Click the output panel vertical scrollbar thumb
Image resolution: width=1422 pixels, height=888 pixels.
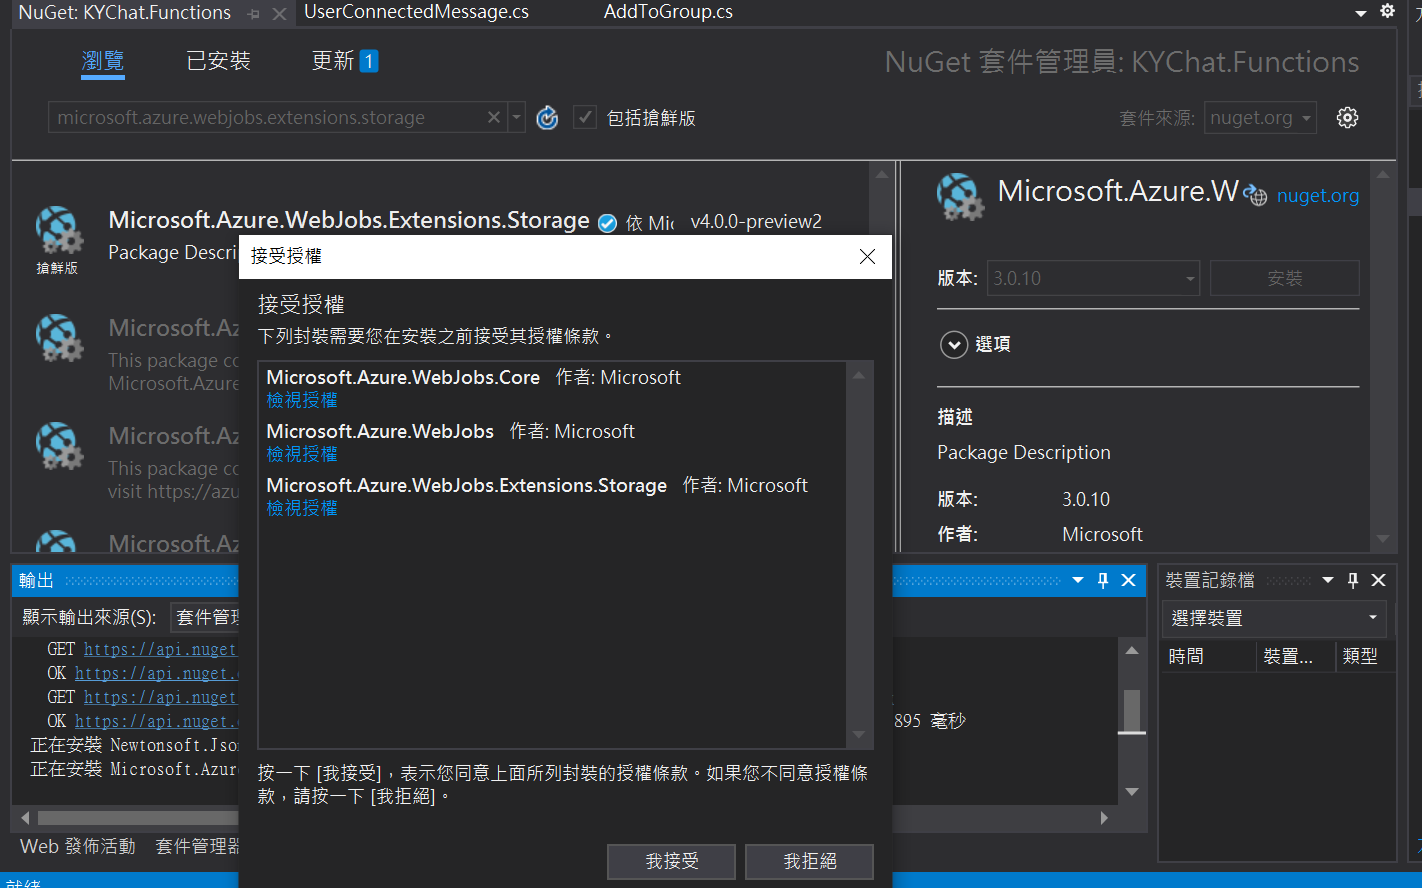[x=1132, y=711]
